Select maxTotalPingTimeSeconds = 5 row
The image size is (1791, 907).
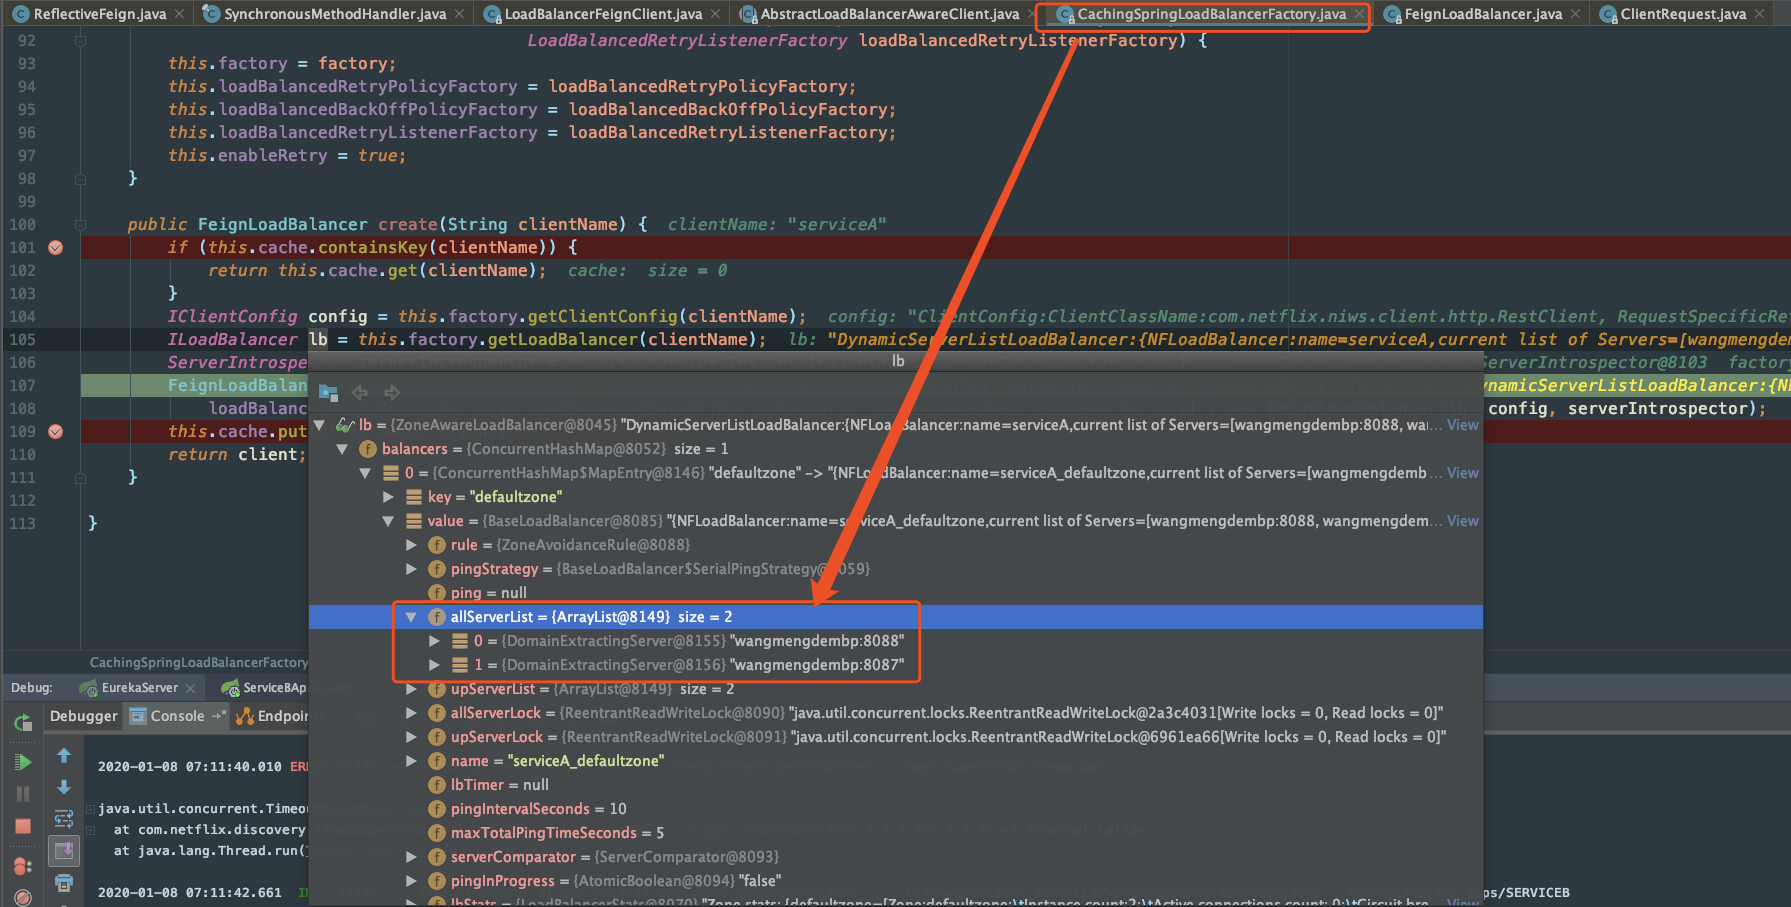pos(895,833)
